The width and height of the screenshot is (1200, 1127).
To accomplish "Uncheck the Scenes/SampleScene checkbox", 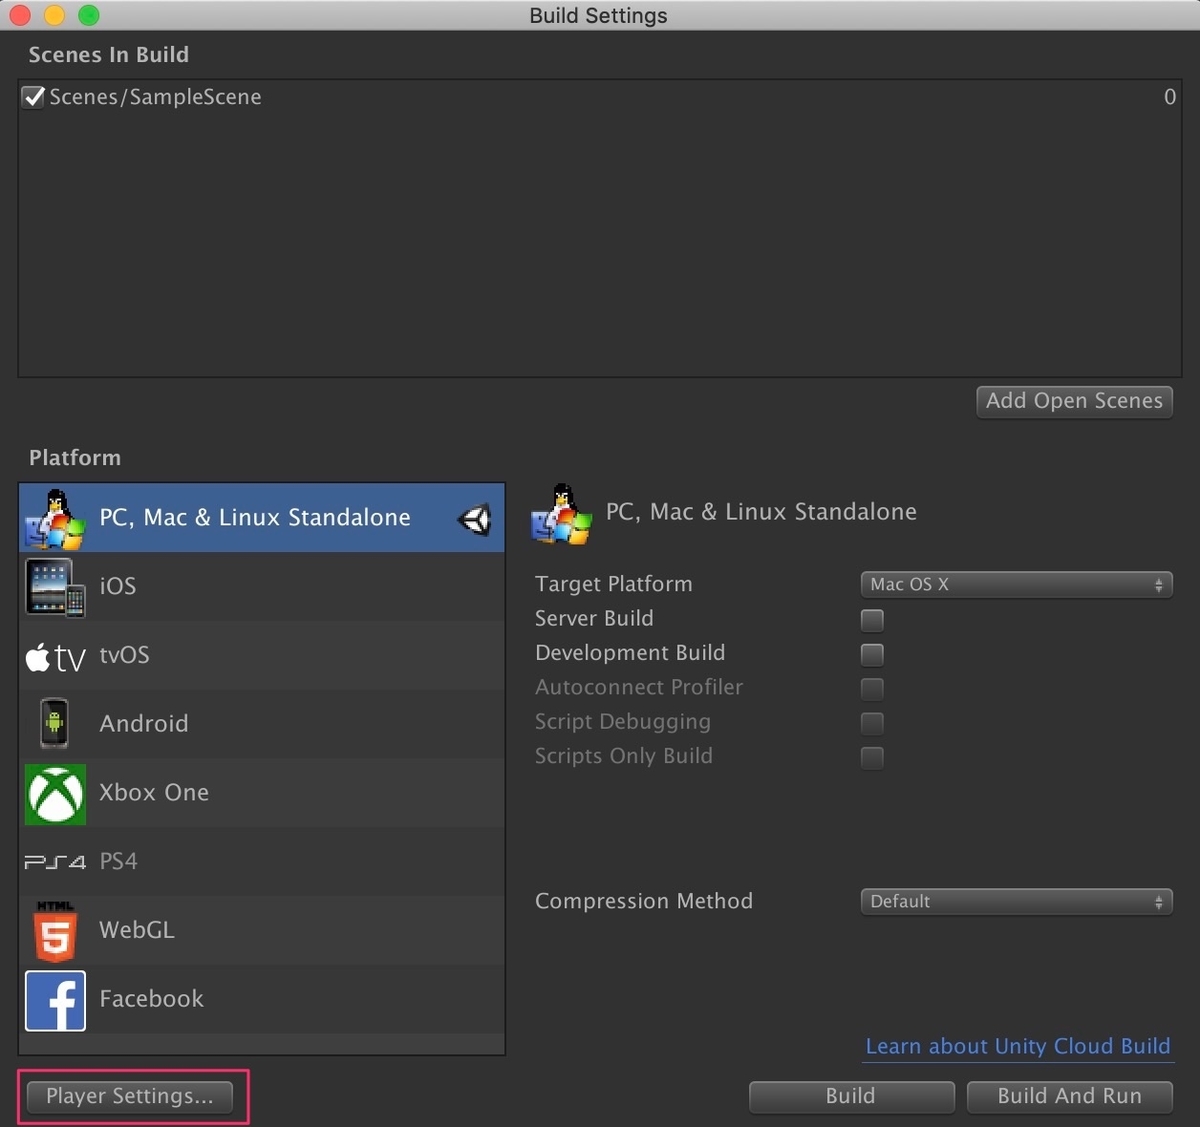I will [32, 96].
